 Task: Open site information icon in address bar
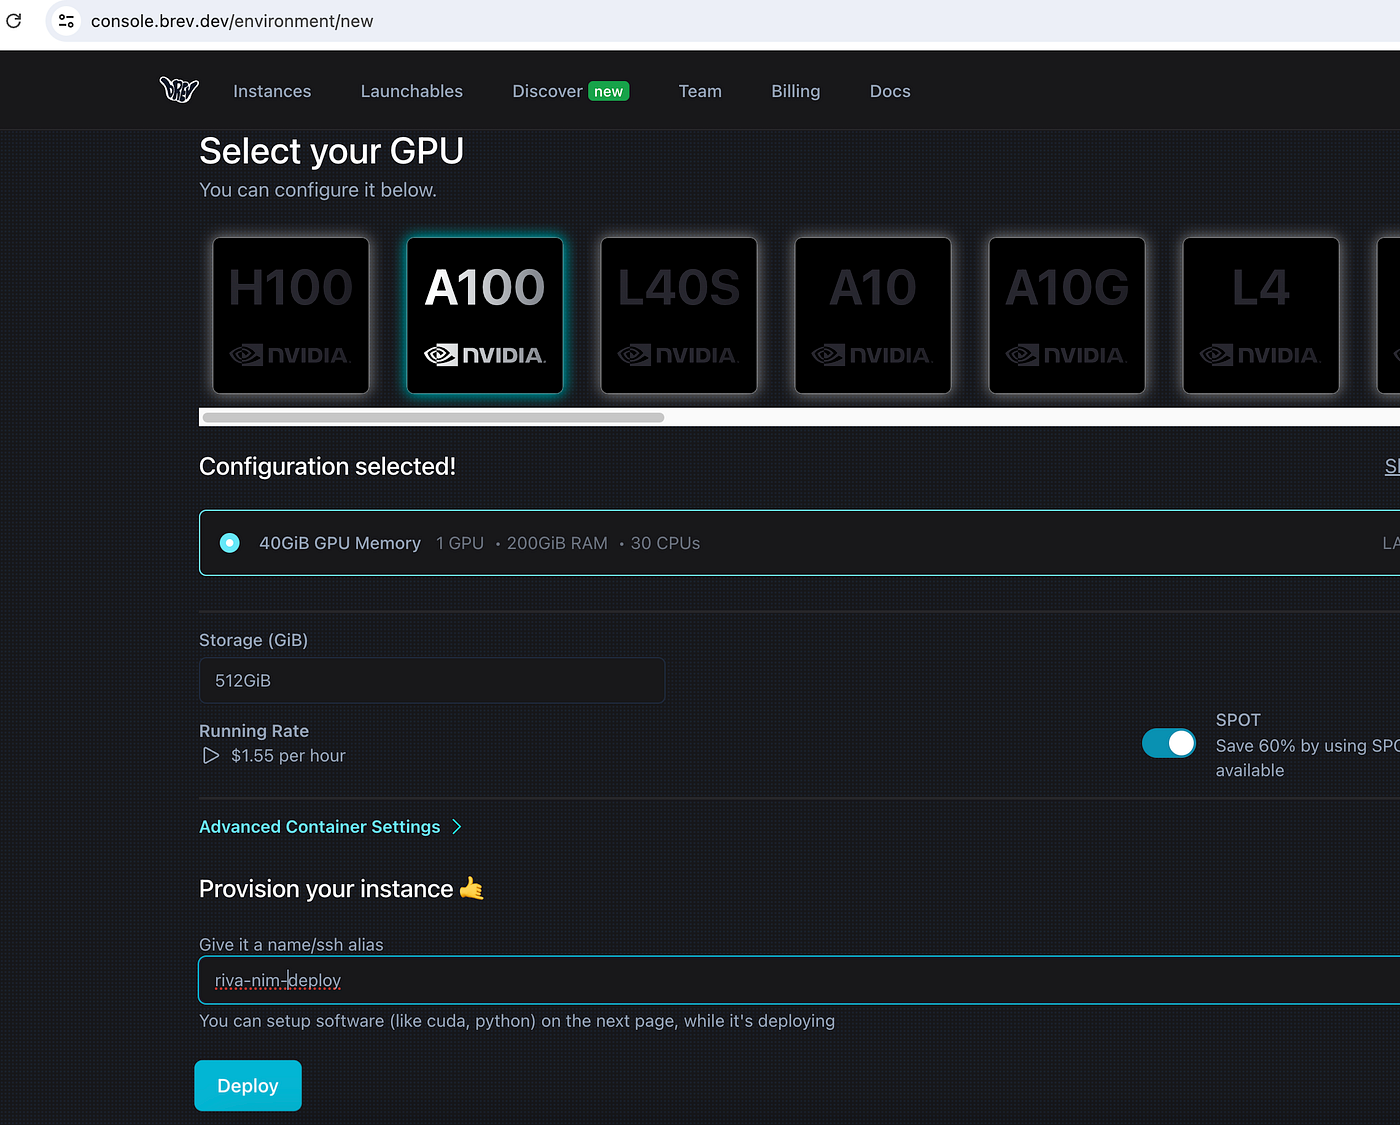point(66,21)
